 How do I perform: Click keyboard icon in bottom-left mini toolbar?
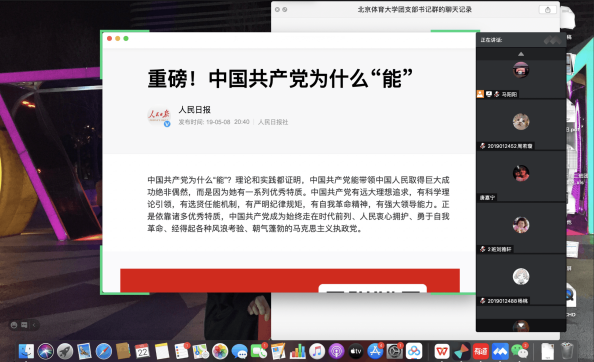pyautogui.click(x=24, y=325)
